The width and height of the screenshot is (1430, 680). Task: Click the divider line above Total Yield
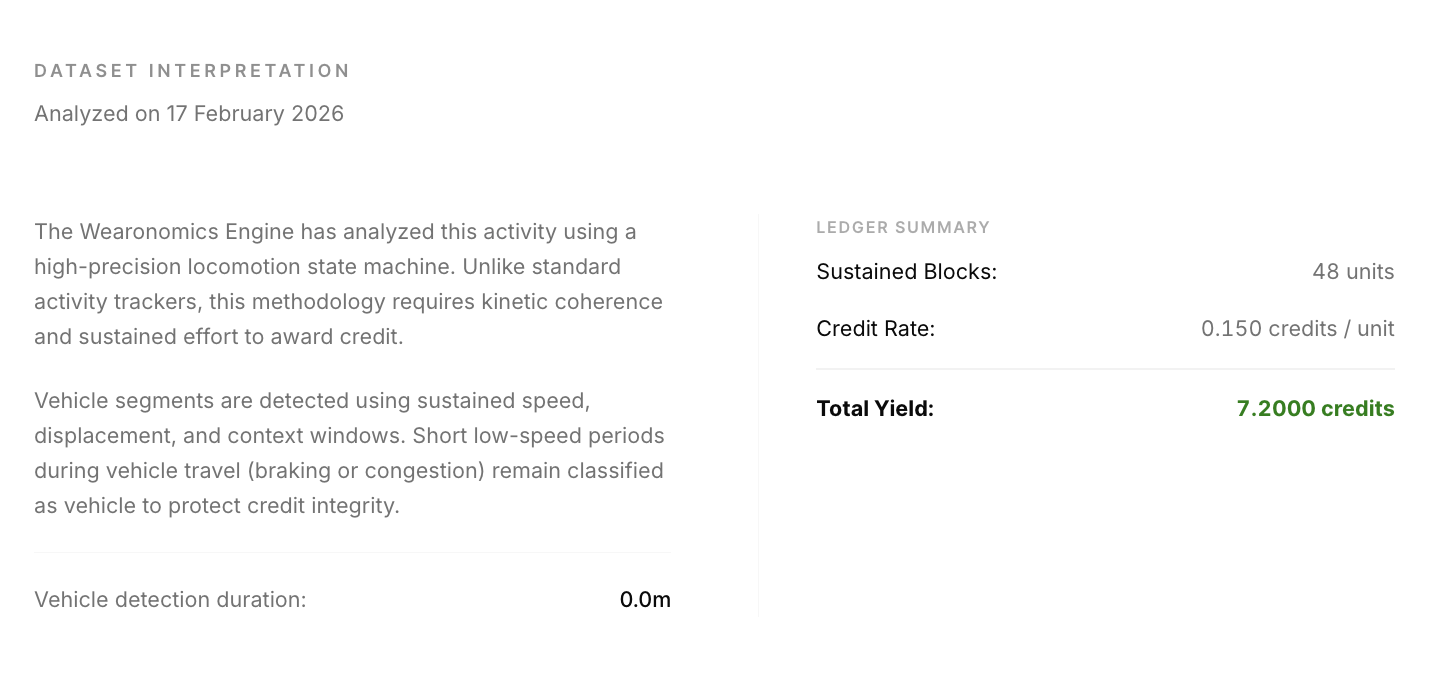(x=1105, y=369)
